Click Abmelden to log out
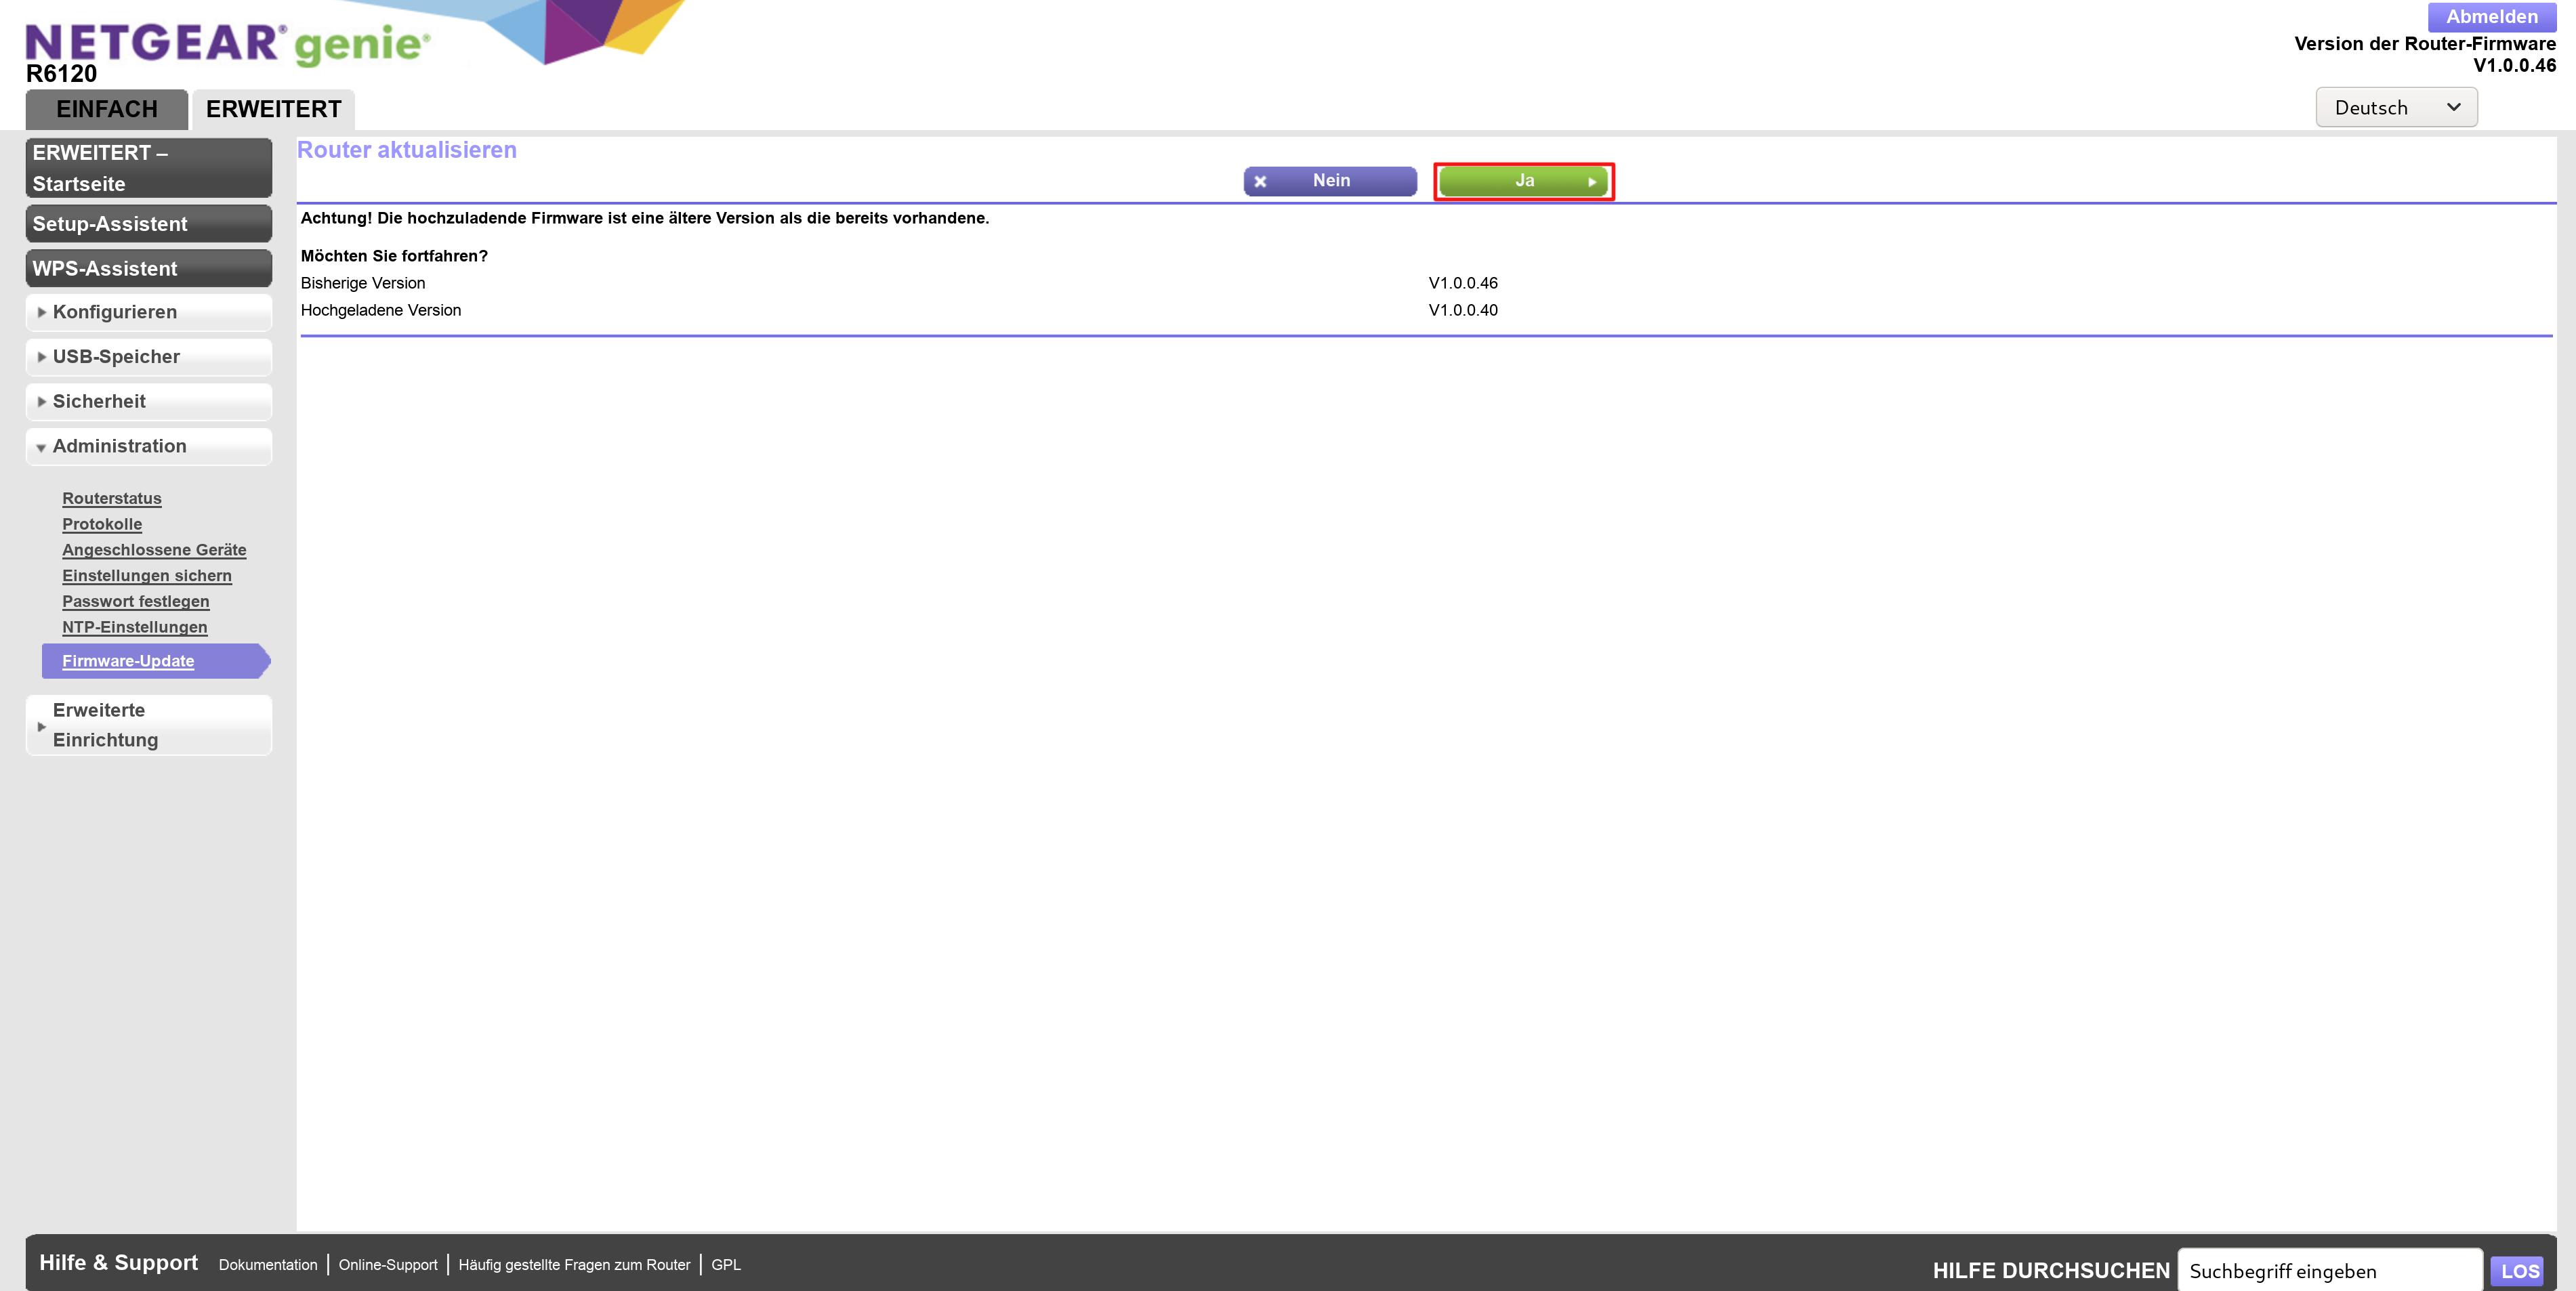Screen dimensions: 2576x1291 2491,17
